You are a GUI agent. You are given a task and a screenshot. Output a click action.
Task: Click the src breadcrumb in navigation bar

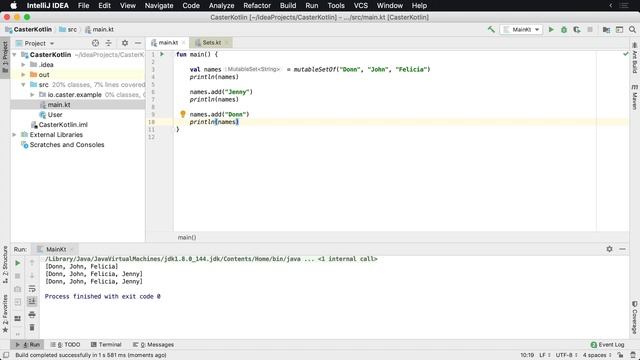point(68,29)
